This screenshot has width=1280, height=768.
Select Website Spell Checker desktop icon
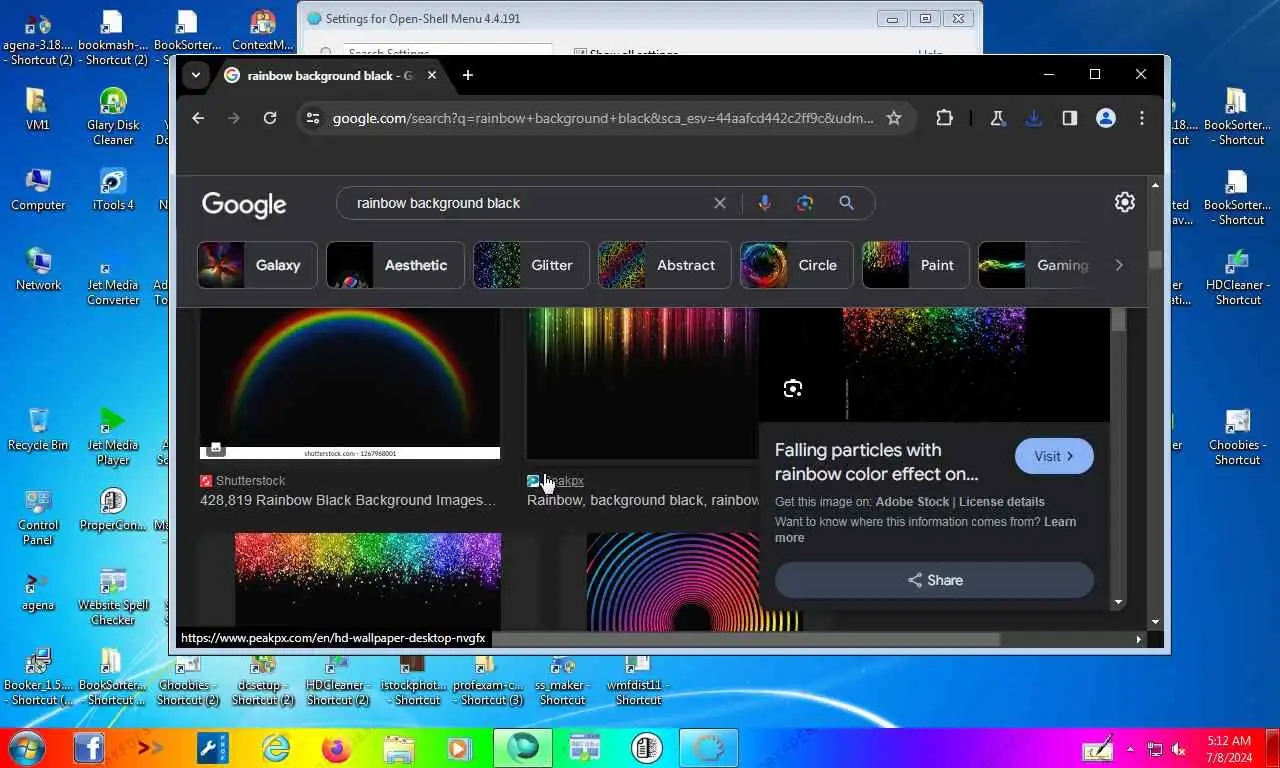coord(113,597)
